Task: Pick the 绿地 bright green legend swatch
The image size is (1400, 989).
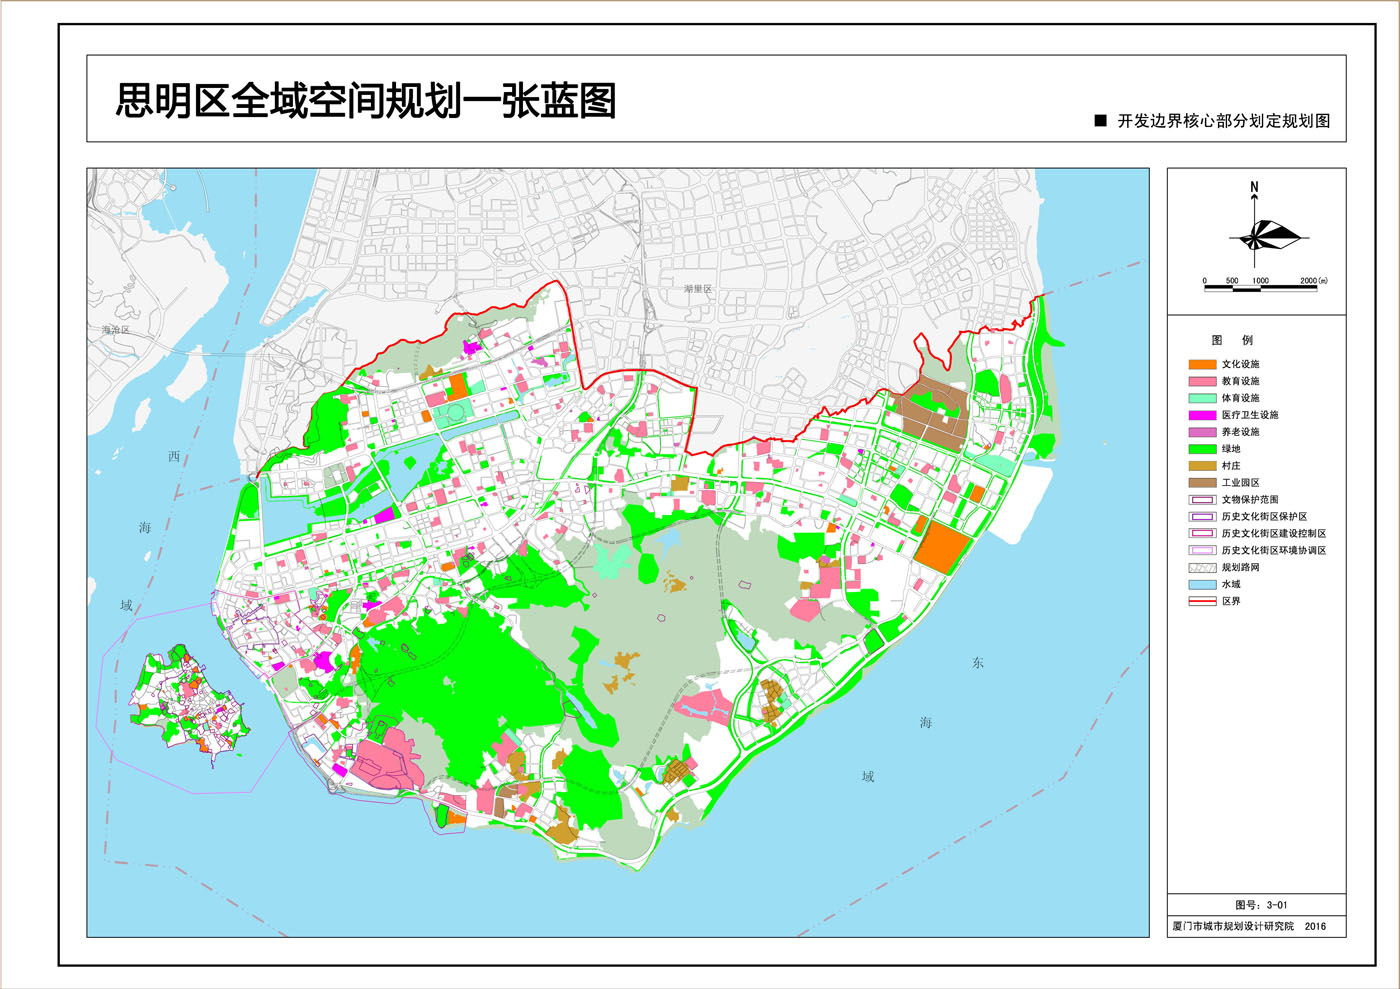Action: 1202,449
